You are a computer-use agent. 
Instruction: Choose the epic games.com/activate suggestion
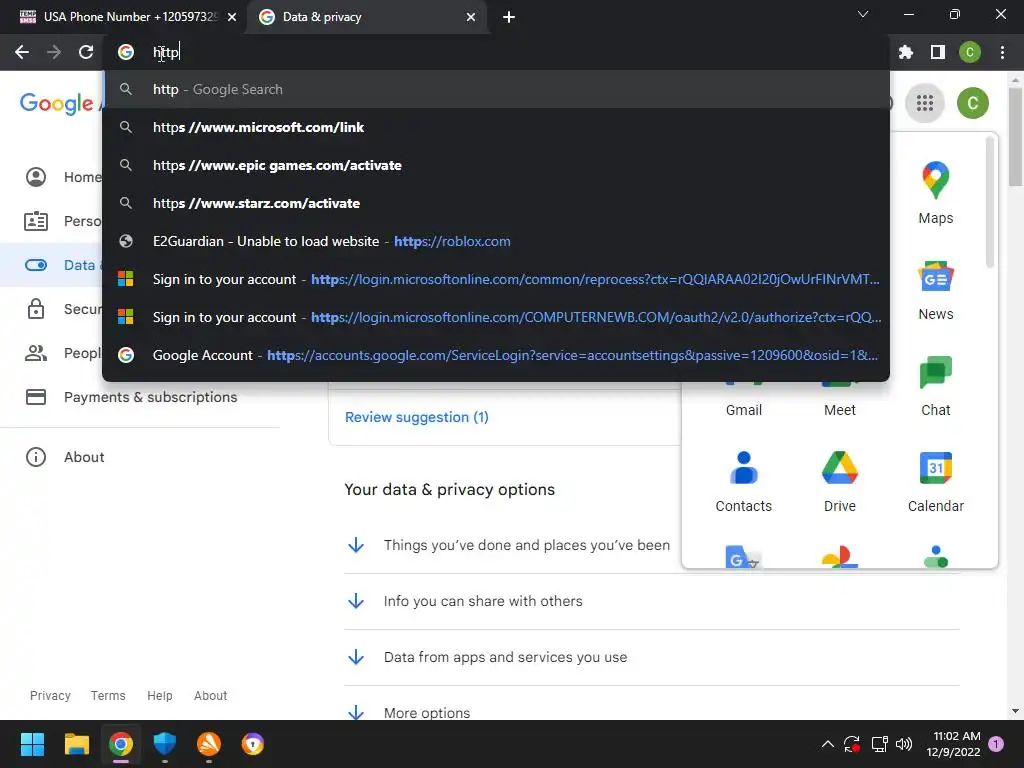[x=496, y=165]
